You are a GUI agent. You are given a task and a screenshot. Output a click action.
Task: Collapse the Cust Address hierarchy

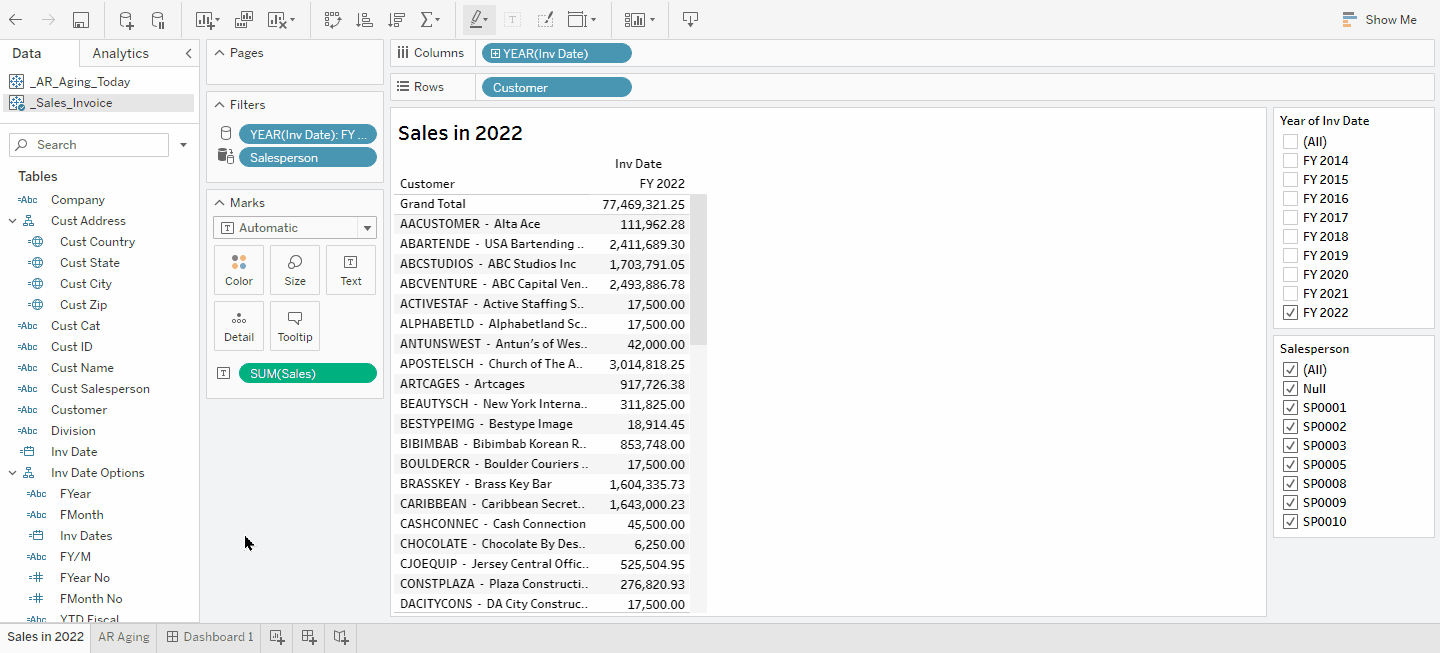[13, 221]
